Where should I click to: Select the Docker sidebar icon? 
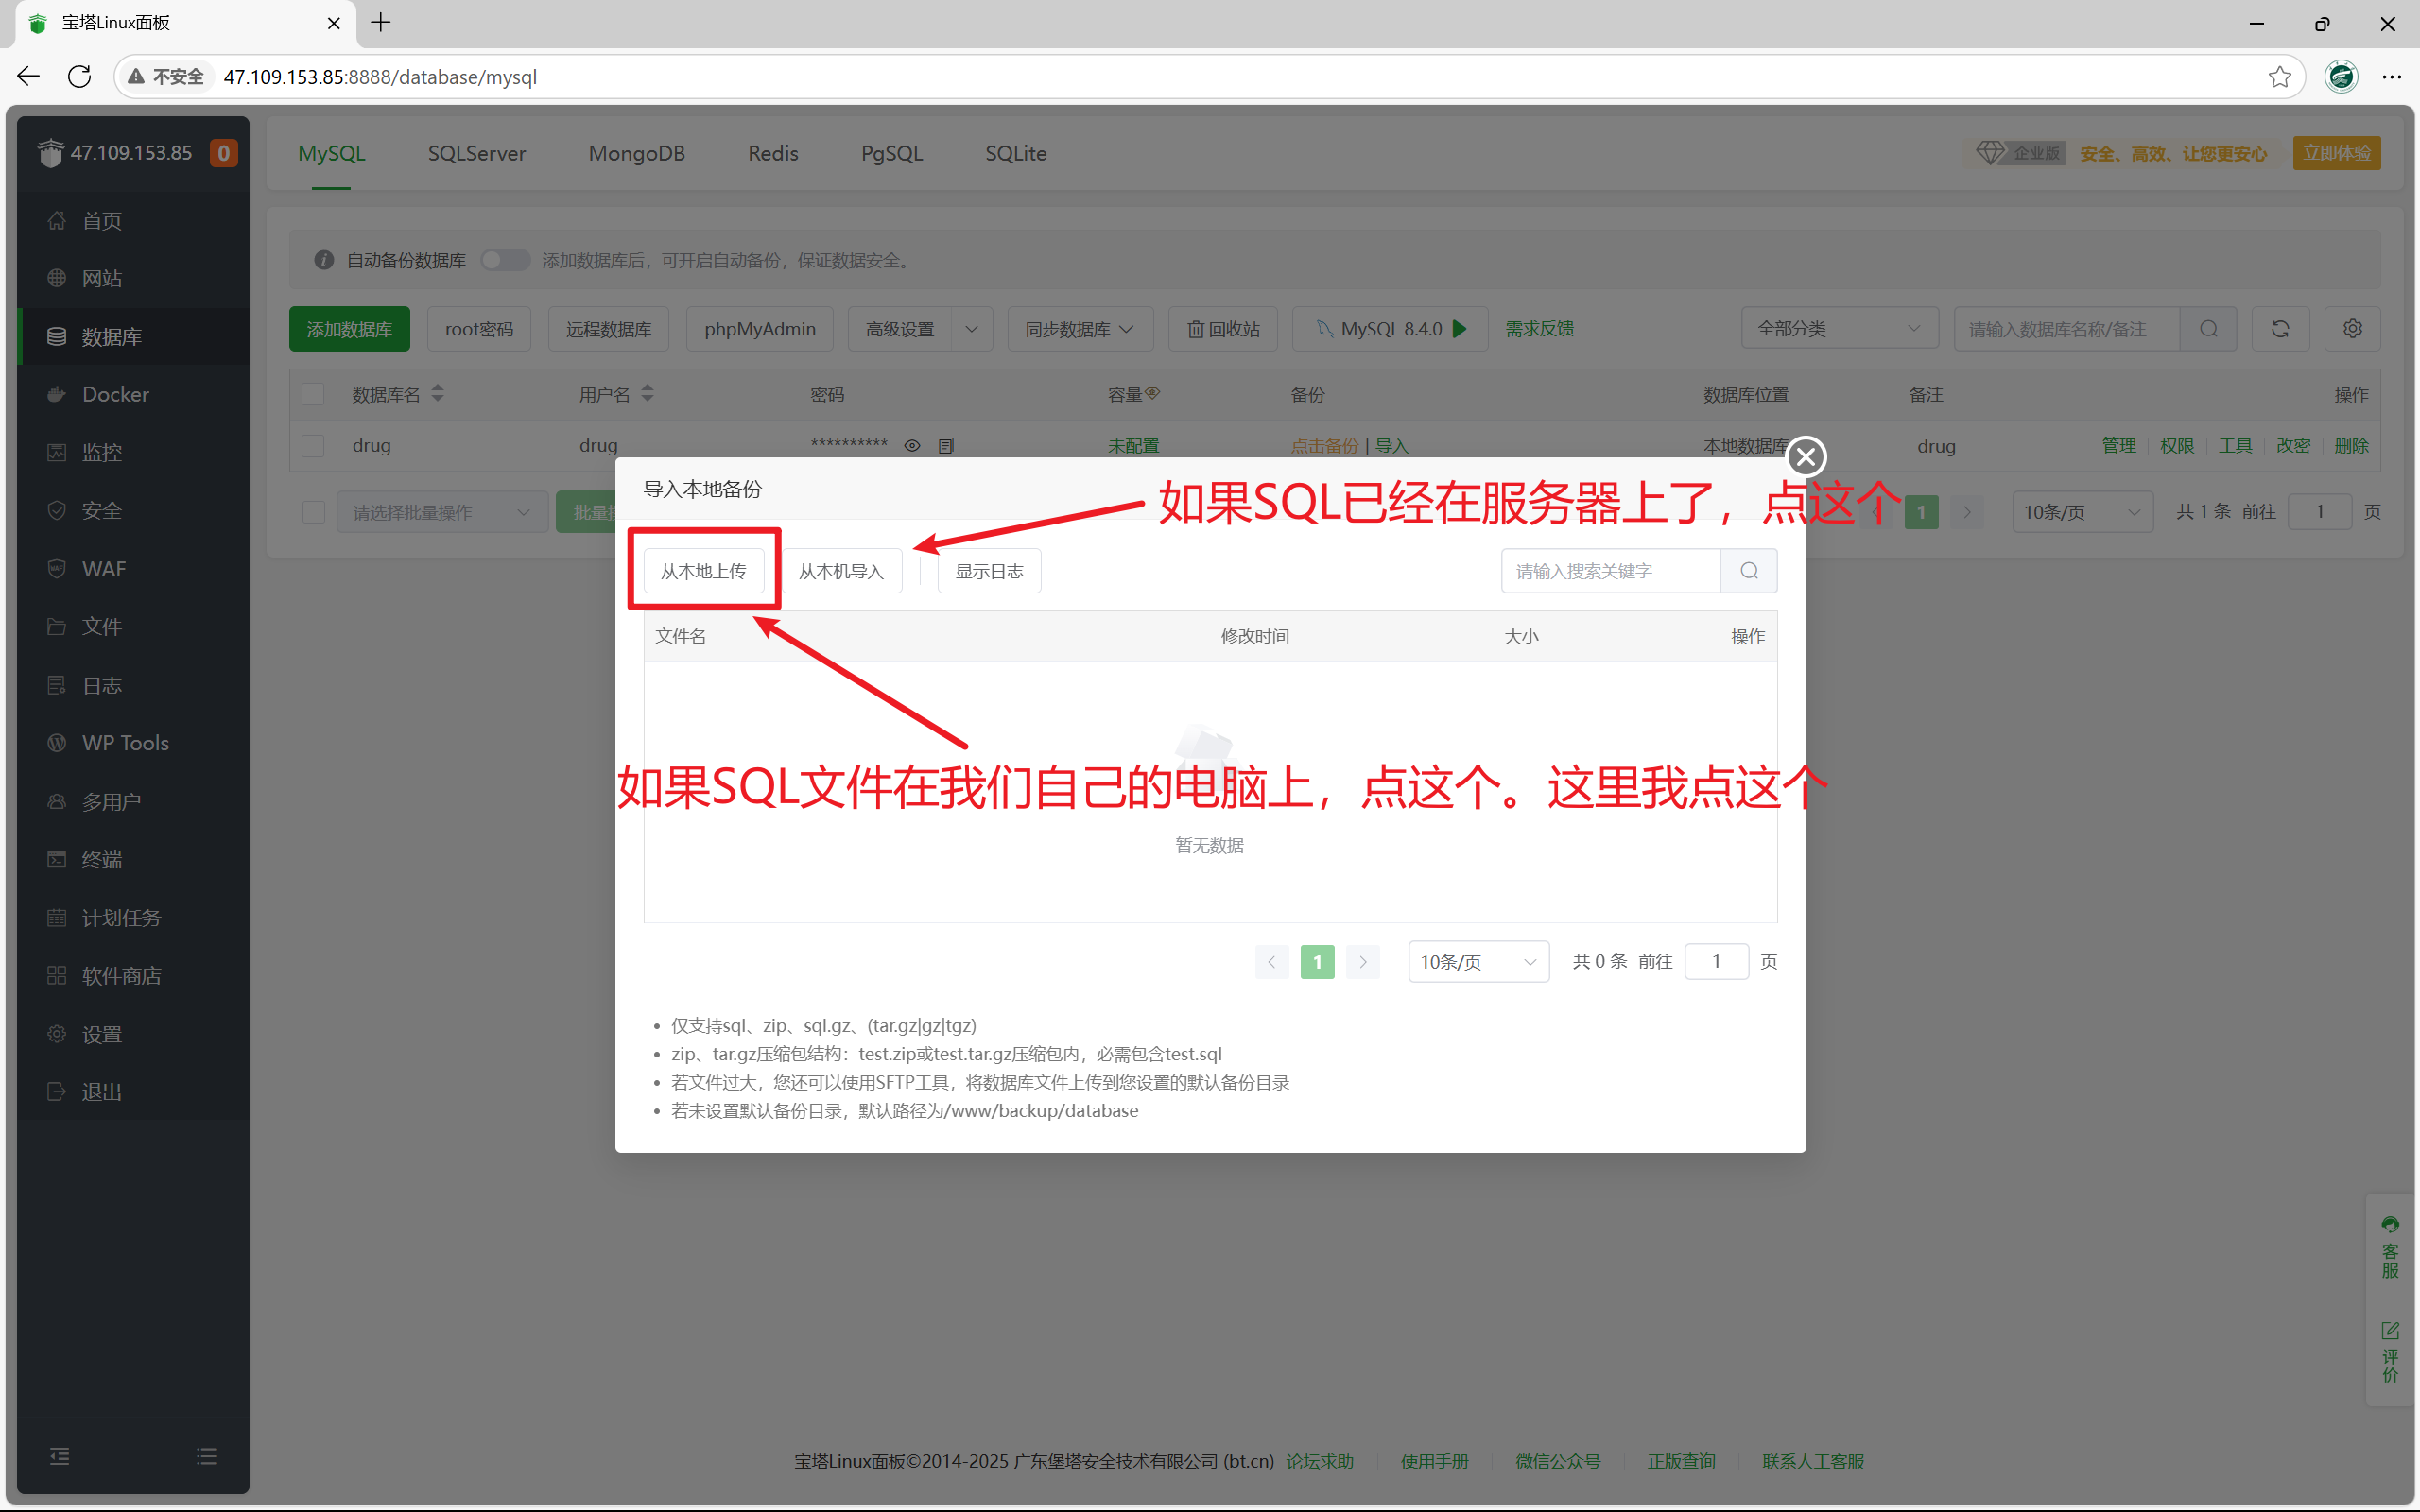(x=113, y=394)
